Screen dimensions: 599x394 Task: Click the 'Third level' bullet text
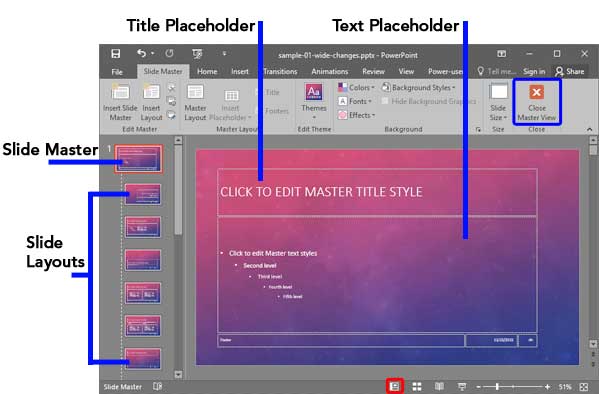click(270, 276)
